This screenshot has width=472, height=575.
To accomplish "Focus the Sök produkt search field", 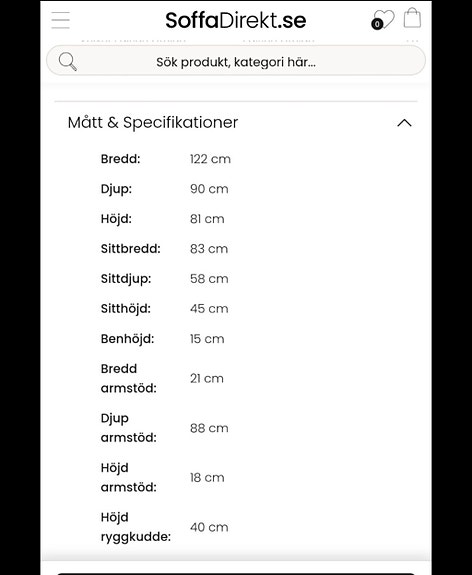I will 236,61.
